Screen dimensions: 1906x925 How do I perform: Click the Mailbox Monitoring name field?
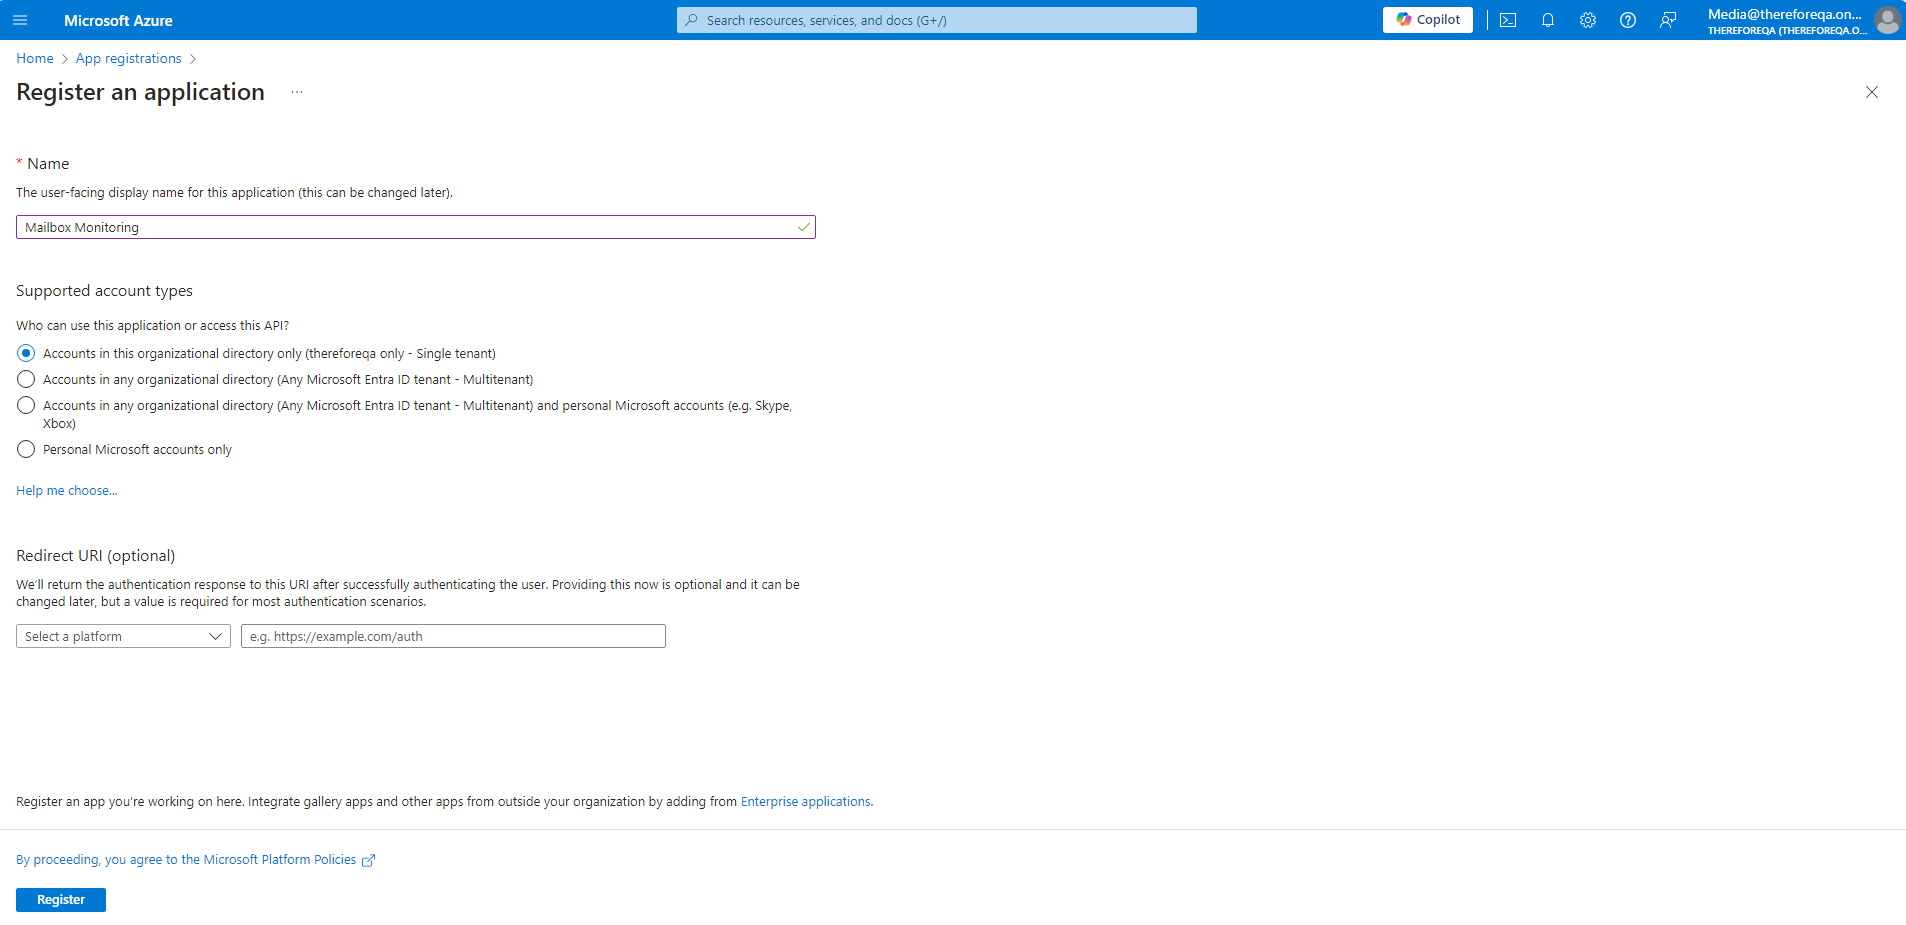[415, 227]
